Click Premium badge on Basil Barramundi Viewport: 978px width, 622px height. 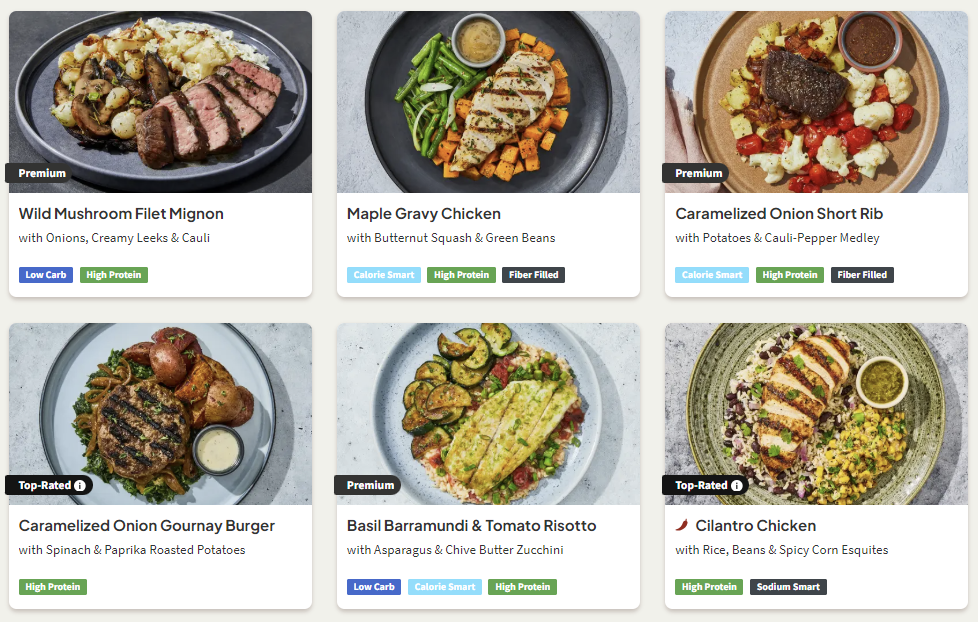click(370, 485)
